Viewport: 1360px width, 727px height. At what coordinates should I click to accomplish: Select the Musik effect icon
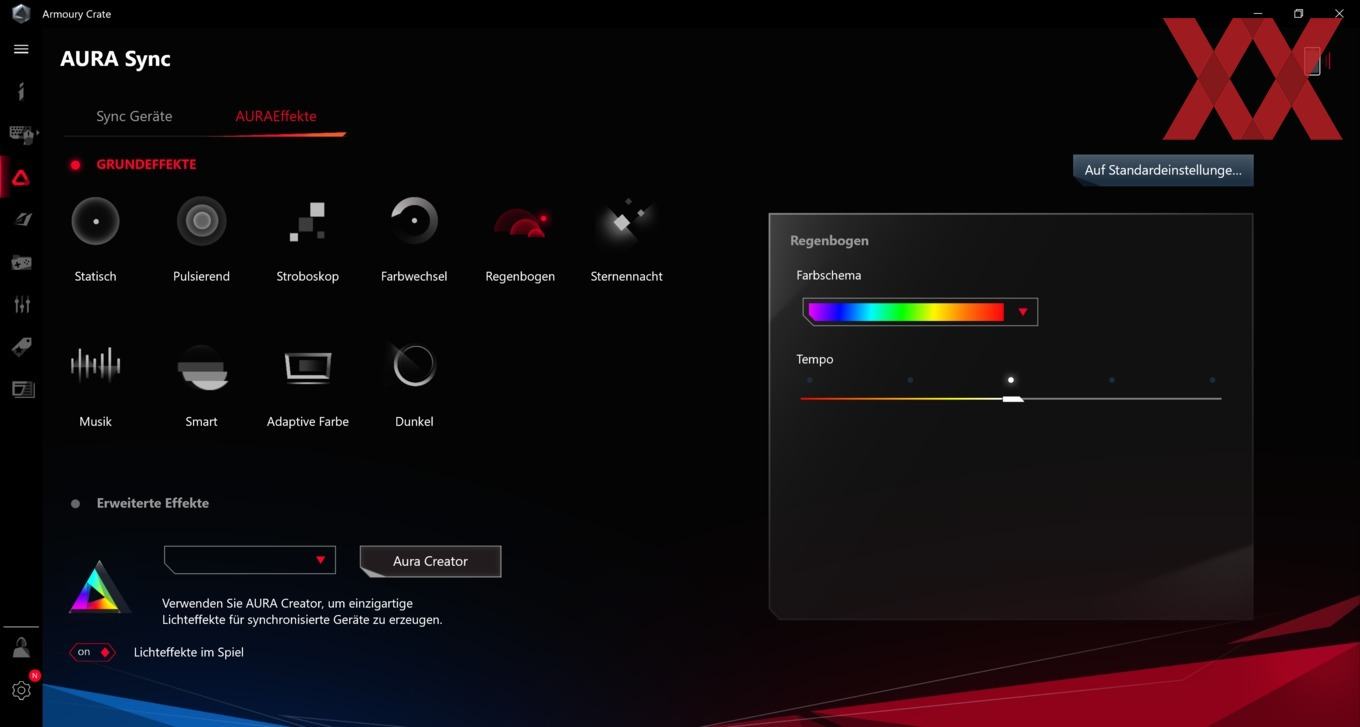tap(95, 366)
